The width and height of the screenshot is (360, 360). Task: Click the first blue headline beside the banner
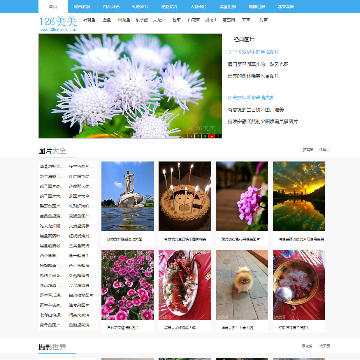click(253, 52)
